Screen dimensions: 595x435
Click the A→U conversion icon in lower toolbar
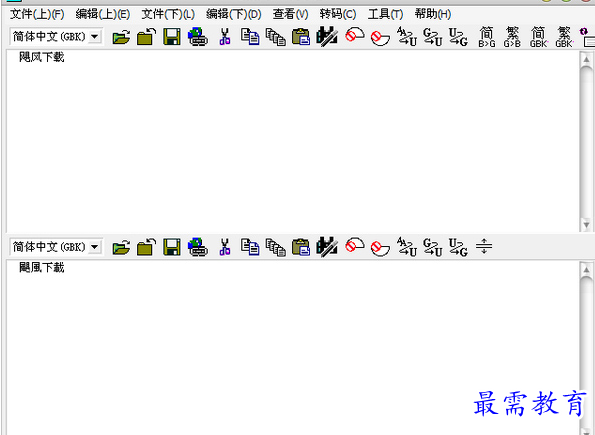(x=407, y=247)
